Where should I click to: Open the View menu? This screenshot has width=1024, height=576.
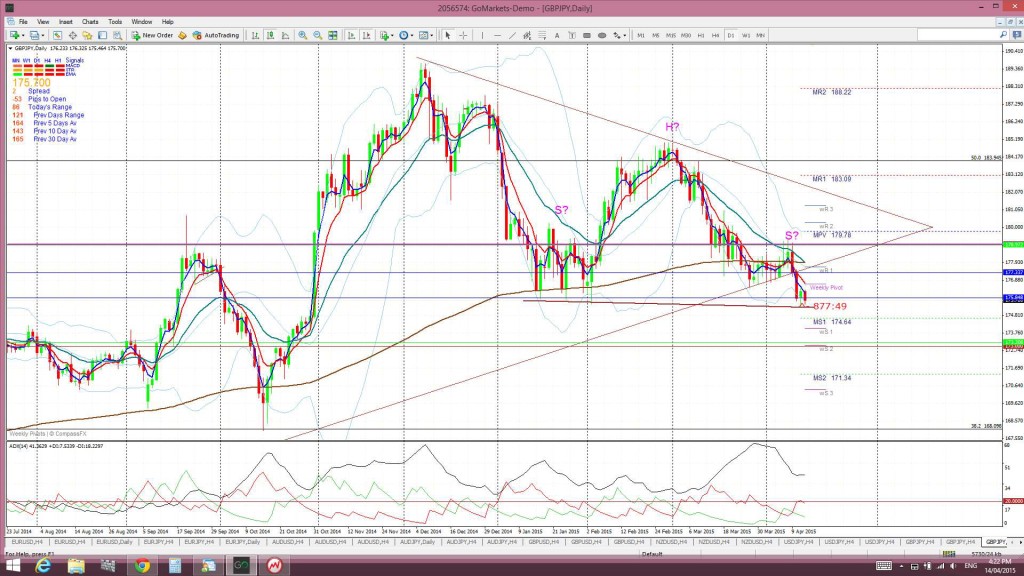coord(43,22)
